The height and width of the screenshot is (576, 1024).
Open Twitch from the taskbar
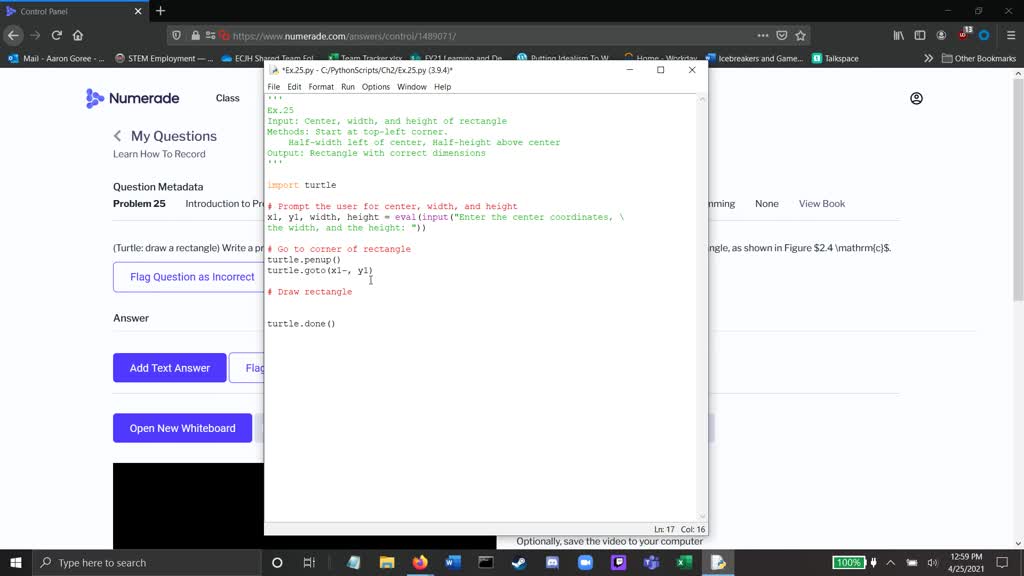pyautogui.click(x=618, y=563)
